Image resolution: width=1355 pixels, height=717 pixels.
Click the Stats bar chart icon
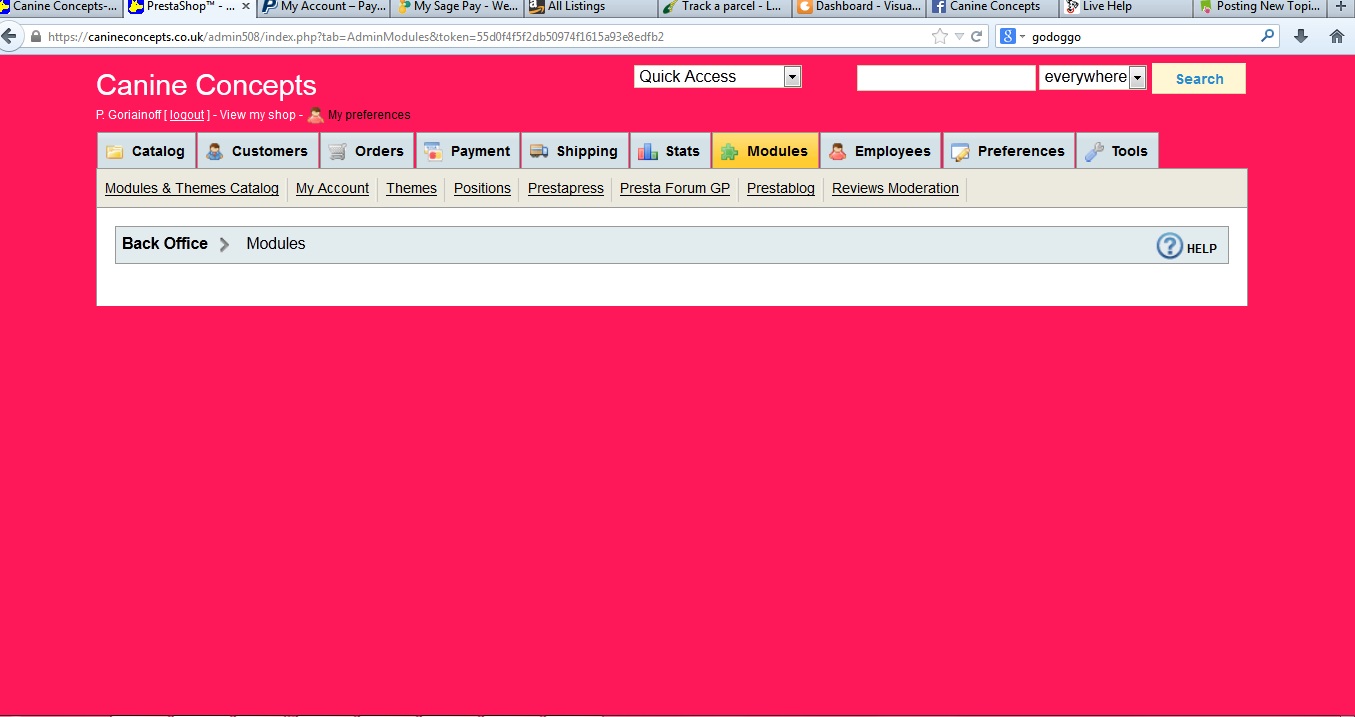pyautogui.click(x=648, y=152)
